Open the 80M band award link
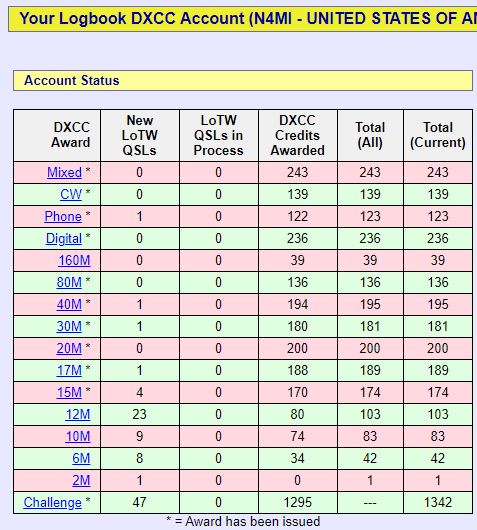 [x=69, y=283]
